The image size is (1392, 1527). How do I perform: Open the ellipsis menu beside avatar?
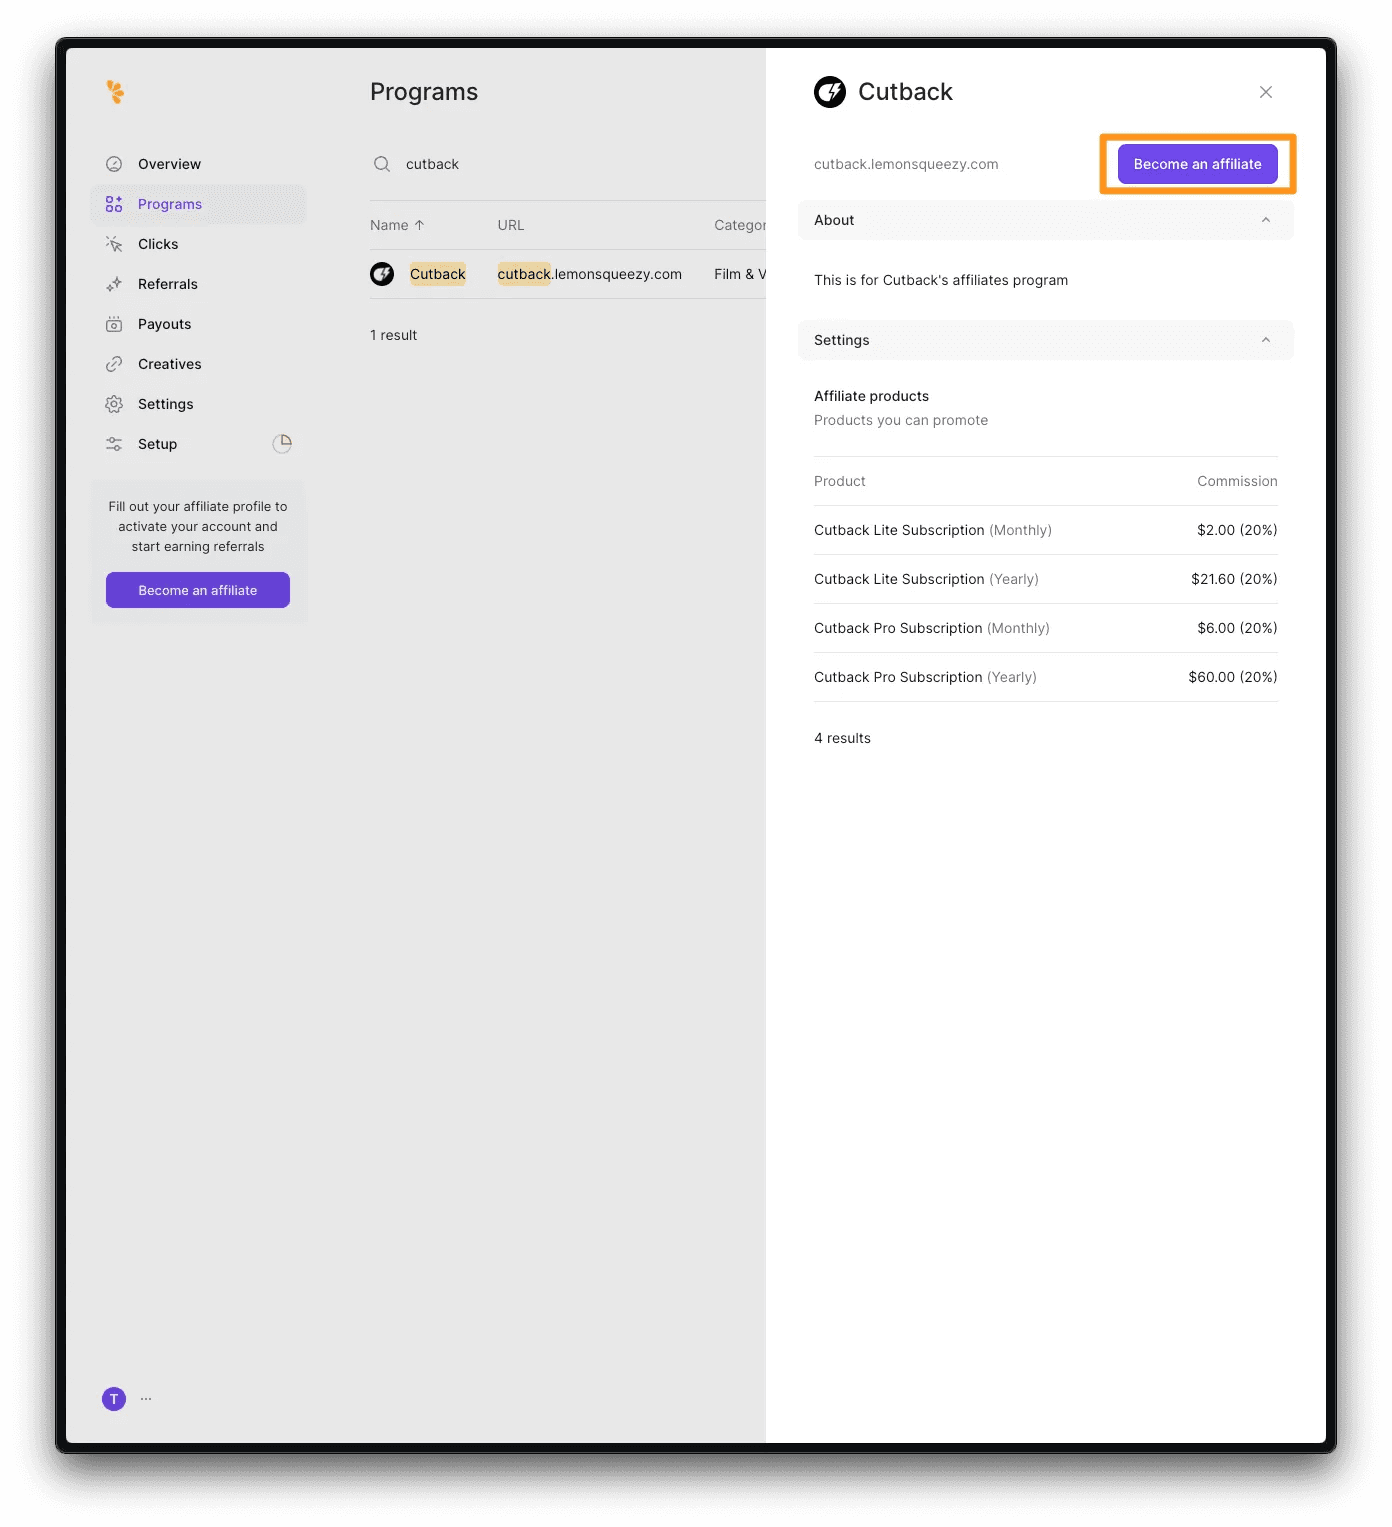(146, 1399)
